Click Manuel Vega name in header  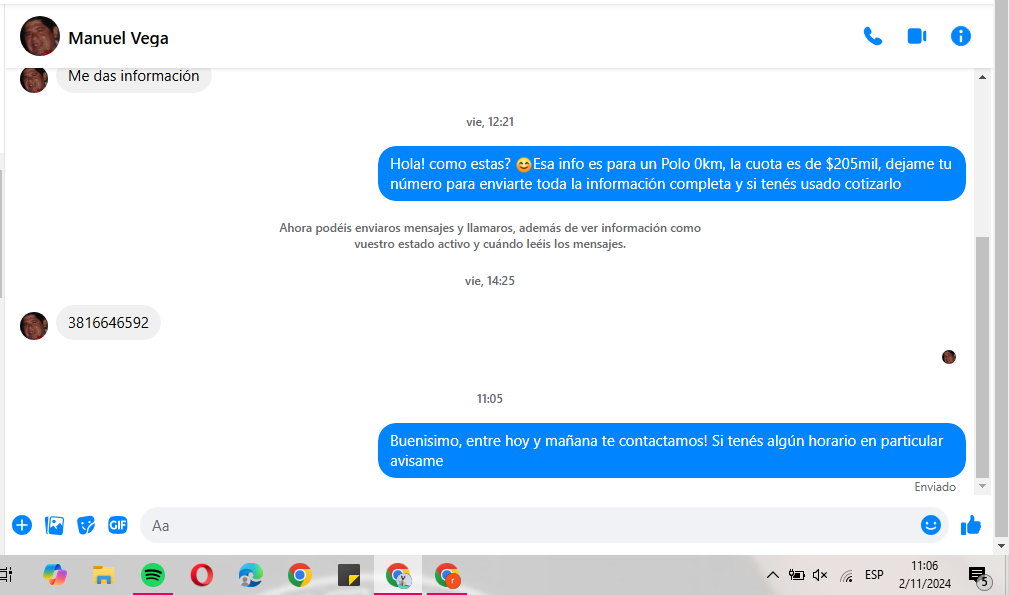click(118, 38)
